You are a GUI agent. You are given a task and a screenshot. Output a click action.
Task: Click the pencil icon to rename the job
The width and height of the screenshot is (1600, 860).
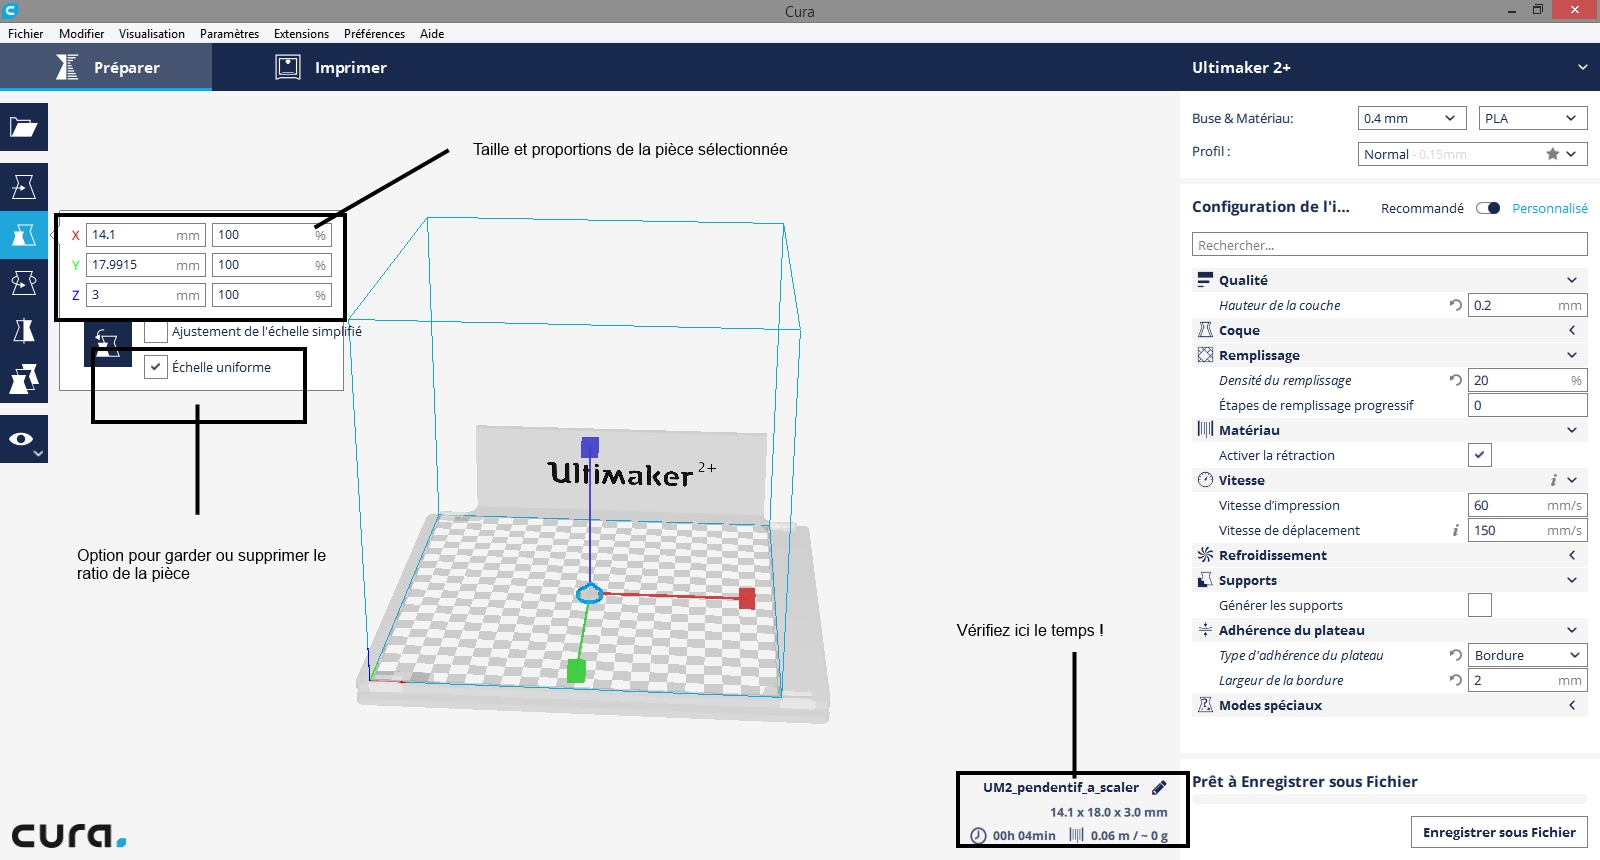pos(1159,787)
